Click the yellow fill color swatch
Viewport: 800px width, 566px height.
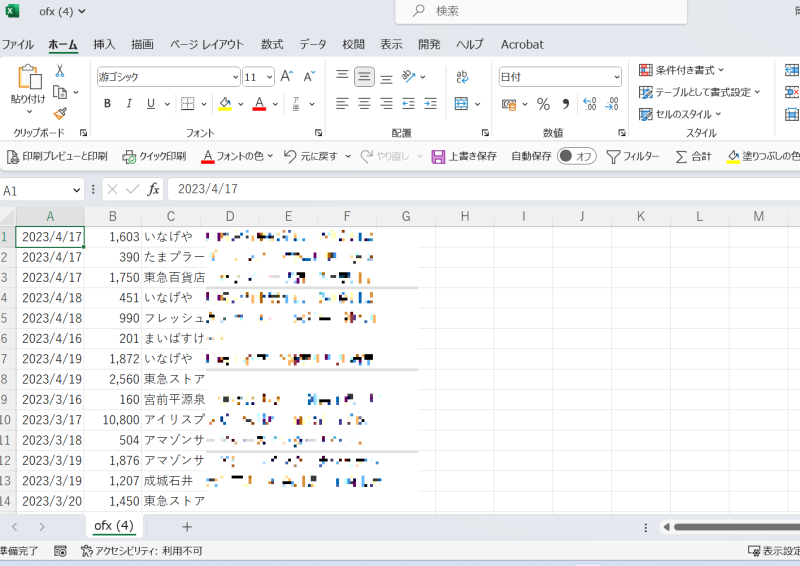click(x=225, y=104)
